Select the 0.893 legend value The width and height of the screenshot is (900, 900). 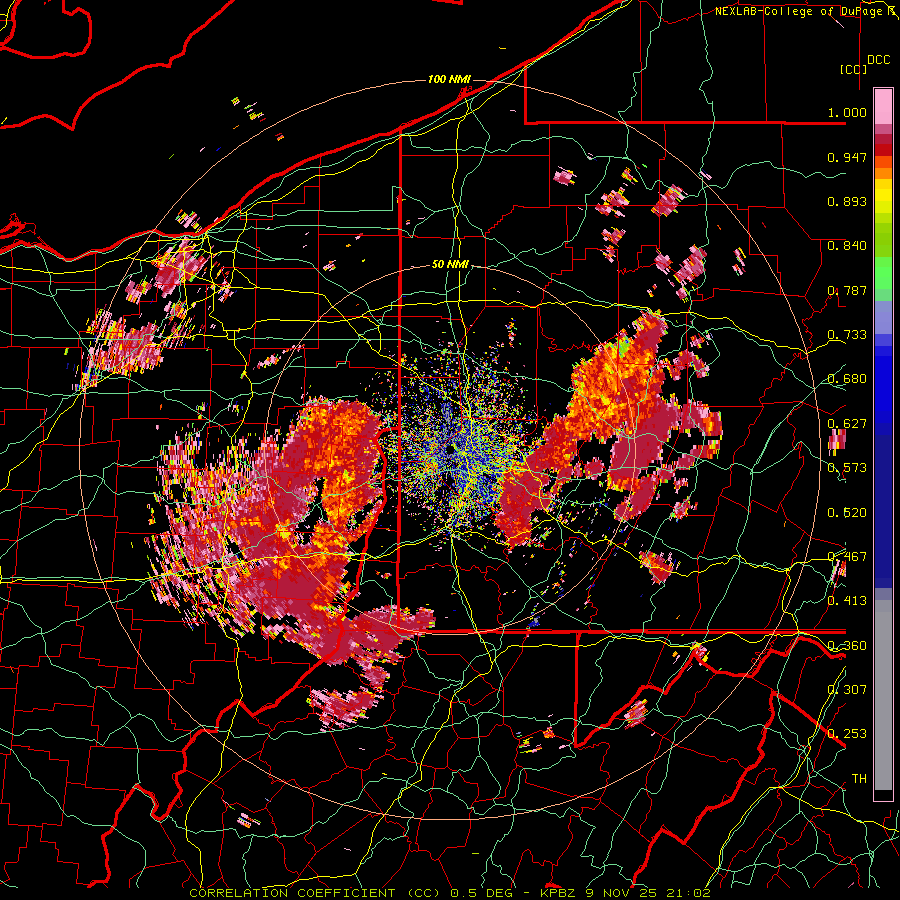[x=847, y=201]
